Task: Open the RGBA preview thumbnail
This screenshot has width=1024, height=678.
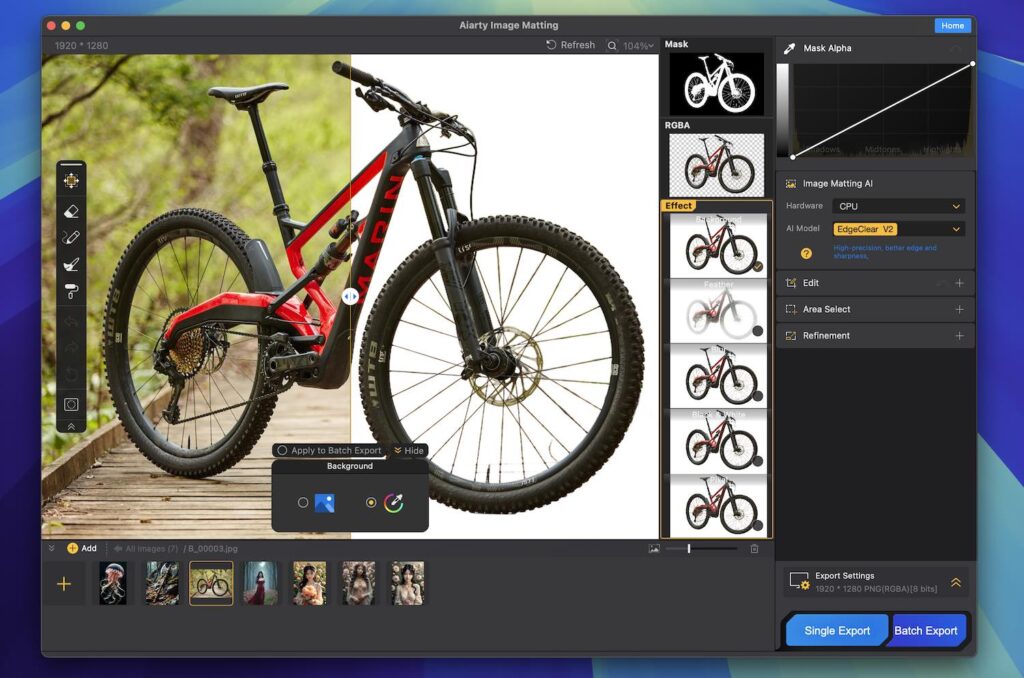Action: [x=716, y=165]
